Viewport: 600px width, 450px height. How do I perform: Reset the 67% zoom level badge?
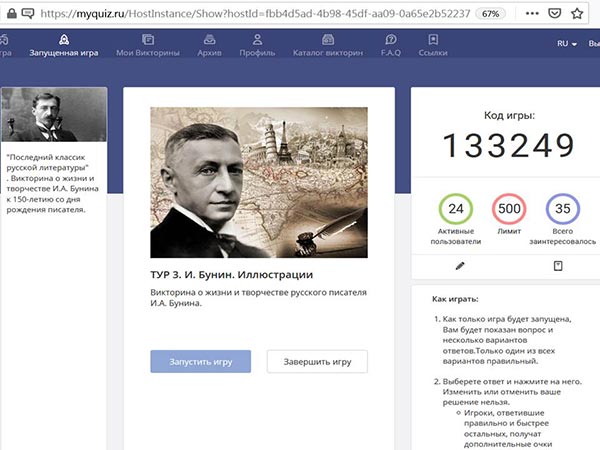(490, 14)
